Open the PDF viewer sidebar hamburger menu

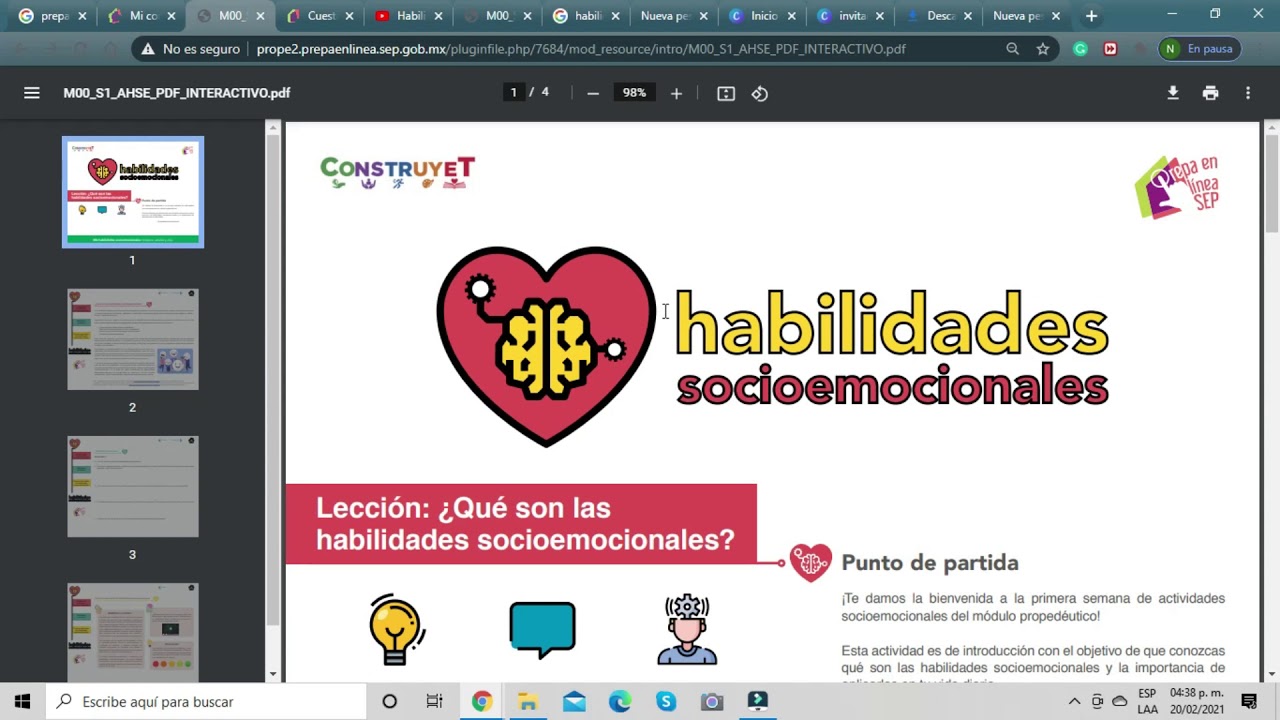32,93
